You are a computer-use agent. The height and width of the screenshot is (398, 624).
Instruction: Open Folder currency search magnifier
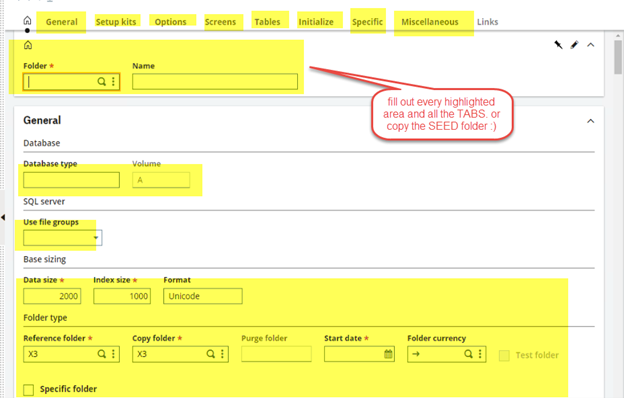(x=468, y=354)
